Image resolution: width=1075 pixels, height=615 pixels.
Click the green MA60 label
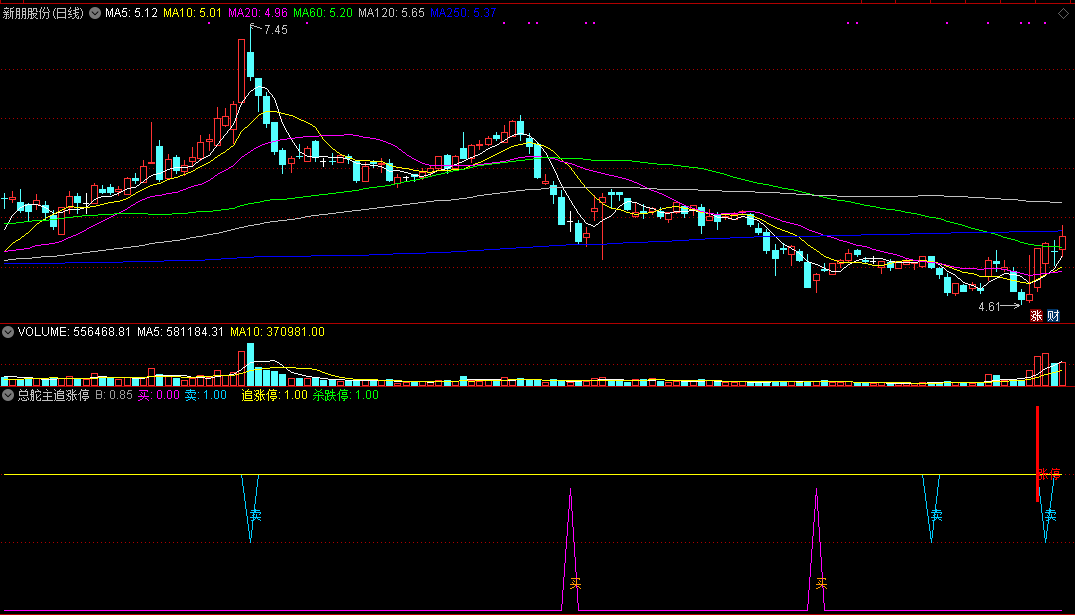coord(322,14)
